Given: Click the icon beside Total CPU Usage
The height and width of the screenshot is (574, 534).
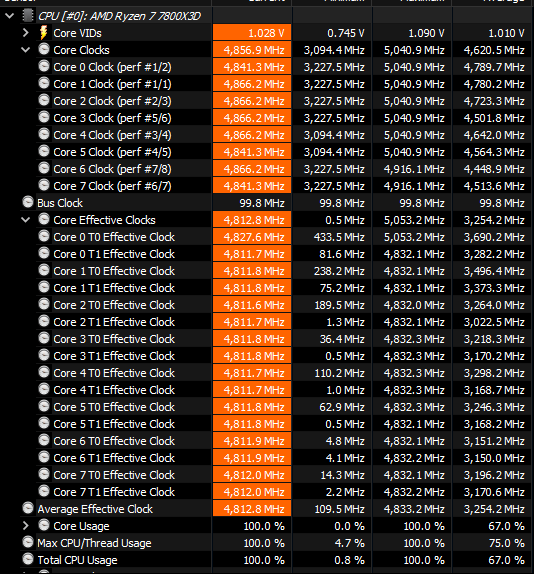Looking at the screenshot, I should [x=28, y=559].
